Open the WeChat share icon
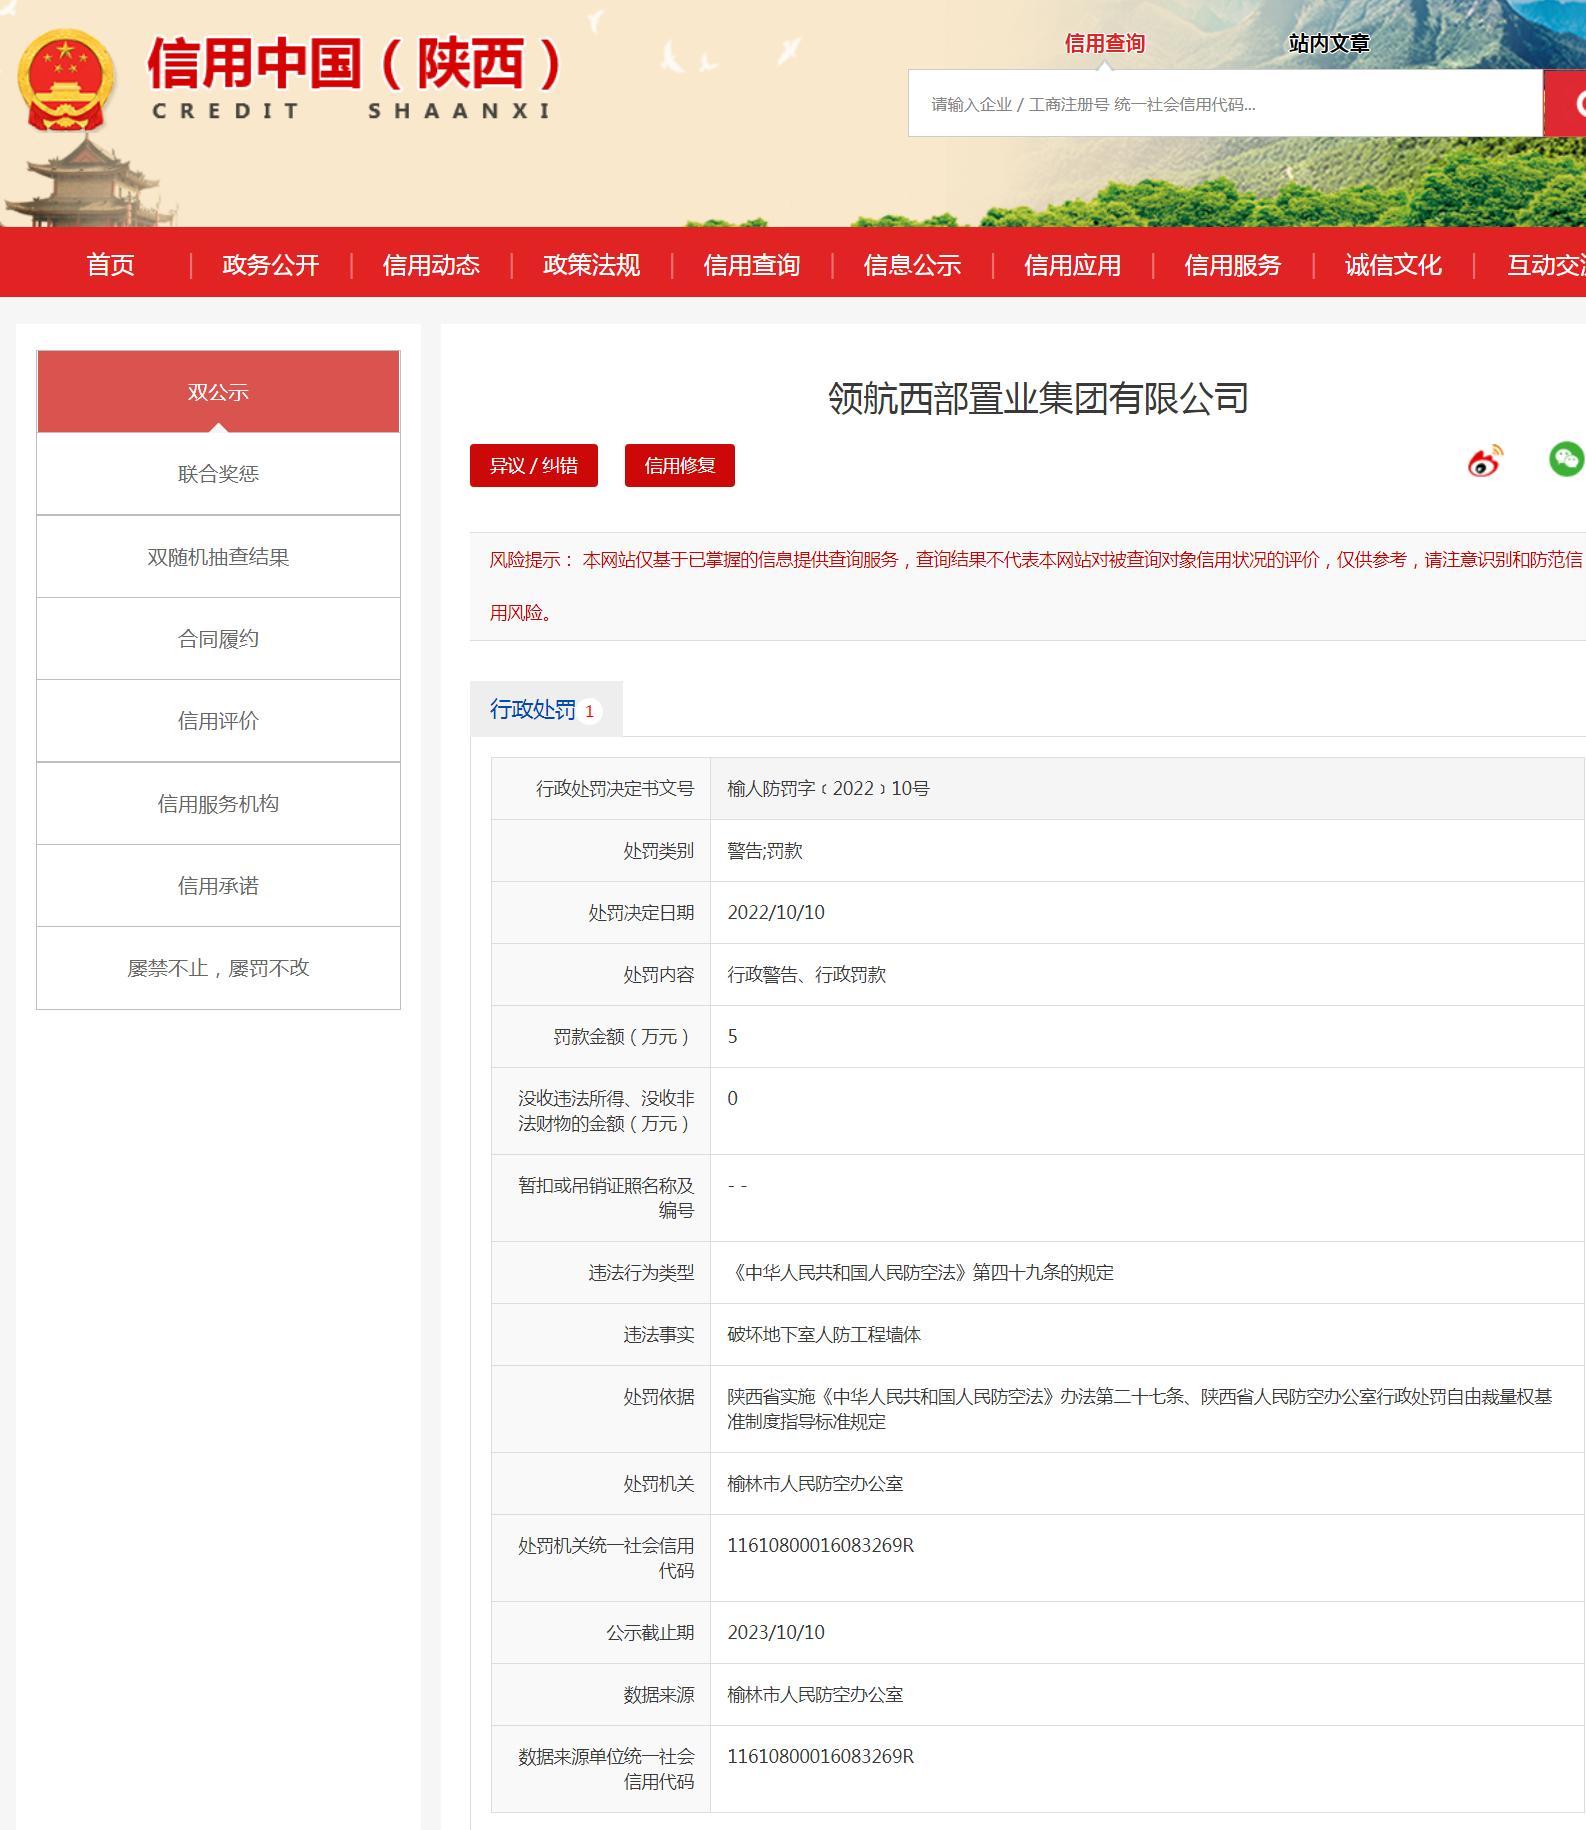The image size is (1586, 1830). click(1566, 458)
